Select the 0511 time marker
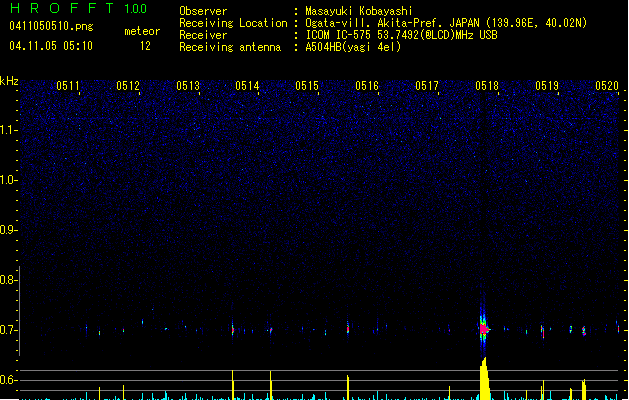The width and height of the screenshot is (629, 400). [x=68, y=87]
